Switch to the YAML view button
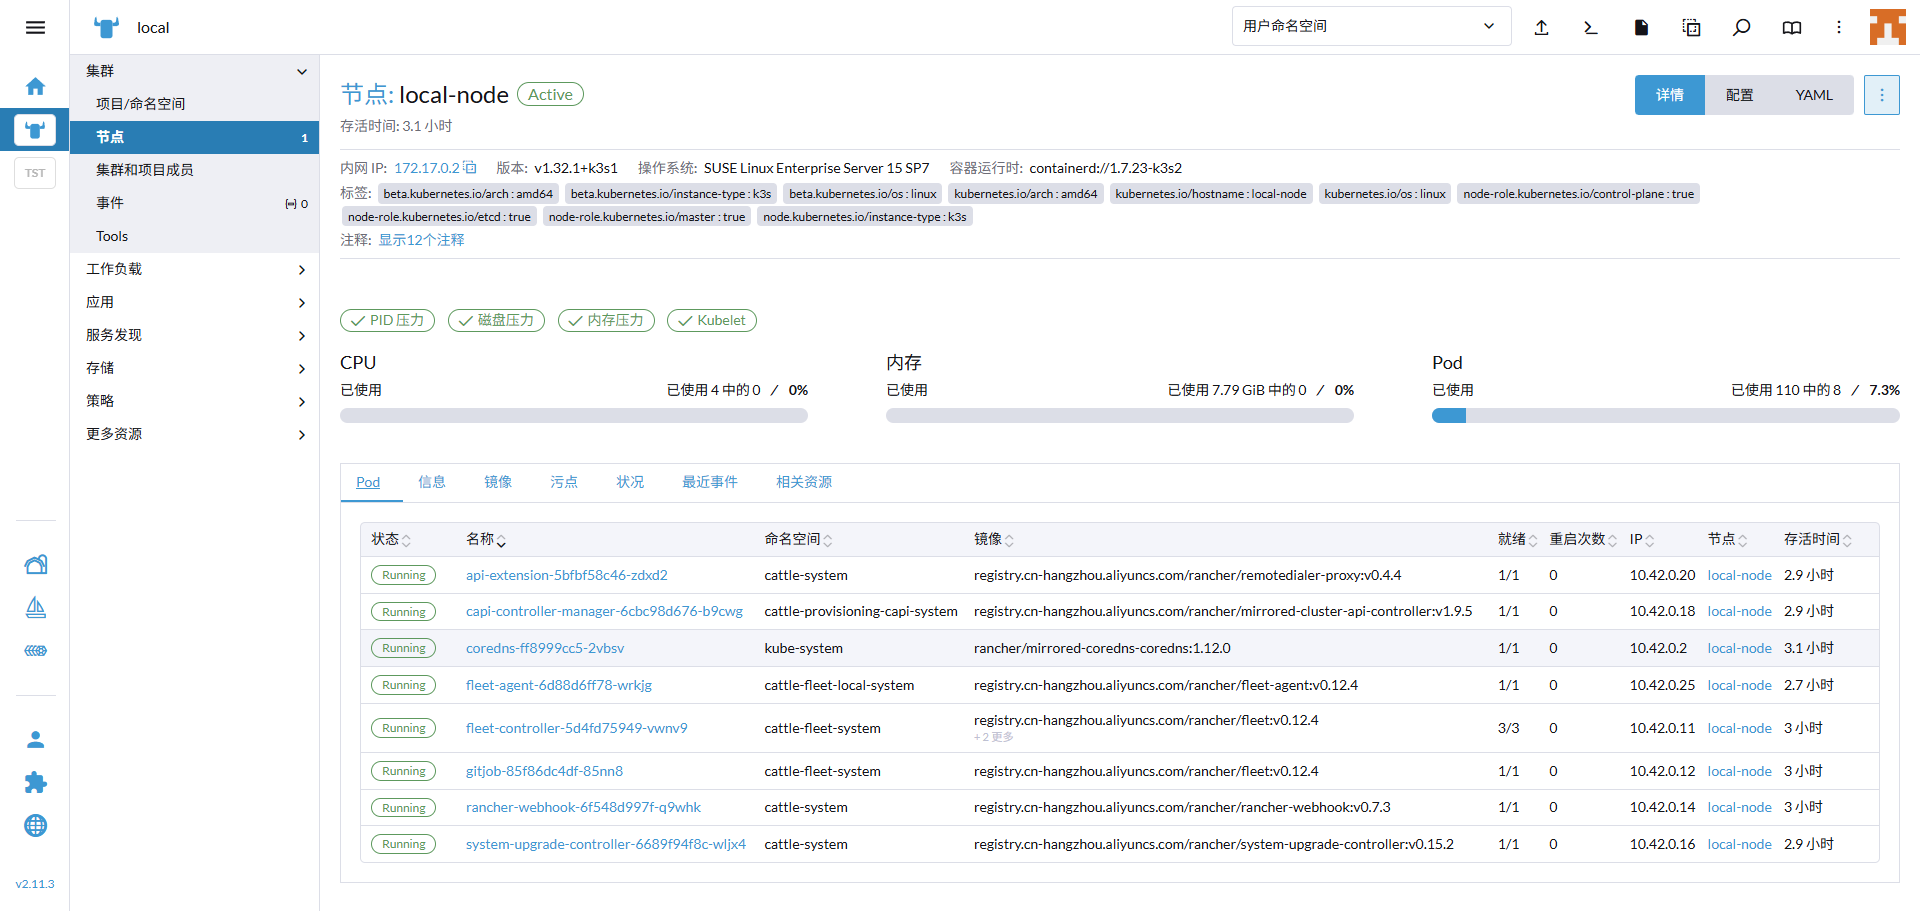The height and width of the screenshot is (911, 1920). coord(1813,95)
